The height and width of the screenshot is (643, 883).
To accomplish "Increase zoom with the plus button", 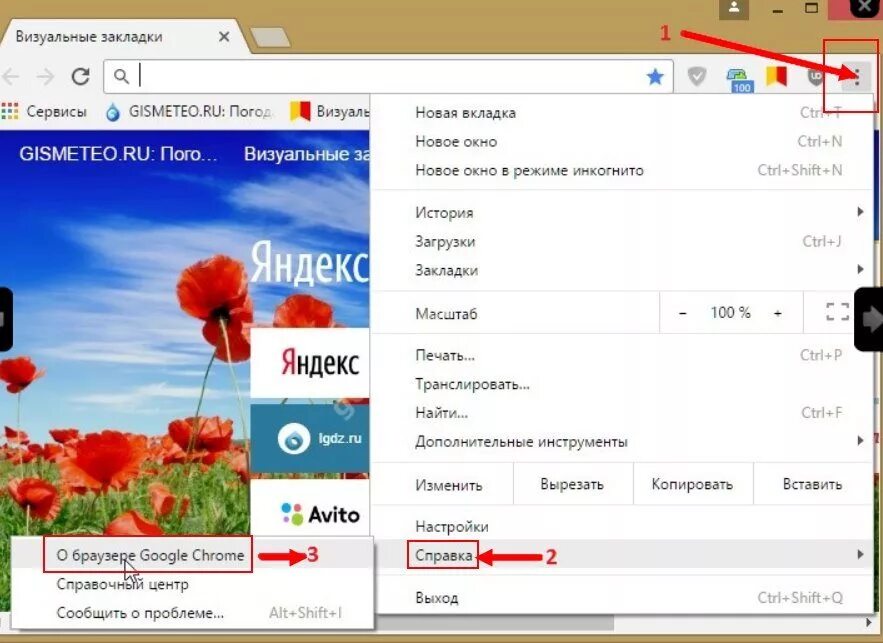I will [x=778, y=313].
